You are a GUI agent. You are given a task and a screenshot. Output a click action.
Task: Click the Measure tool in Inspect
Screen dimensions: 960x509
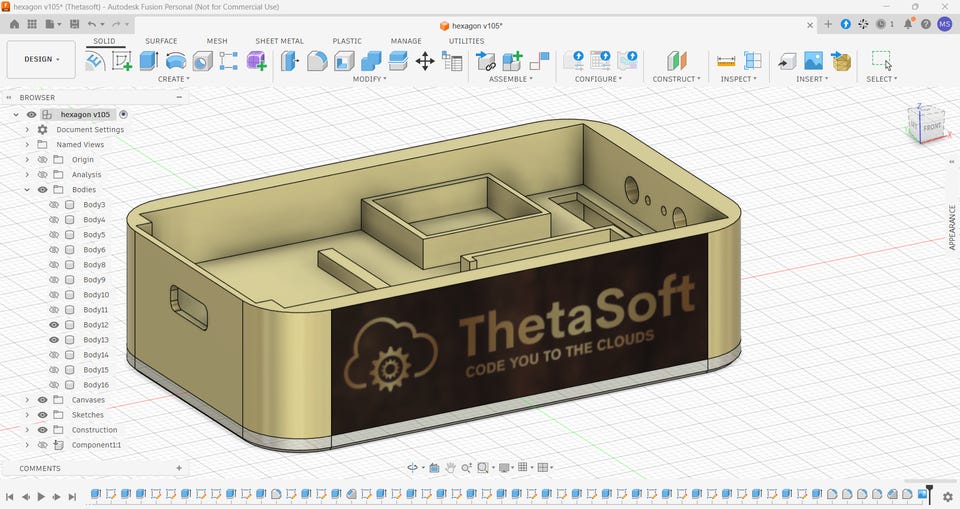726,61
